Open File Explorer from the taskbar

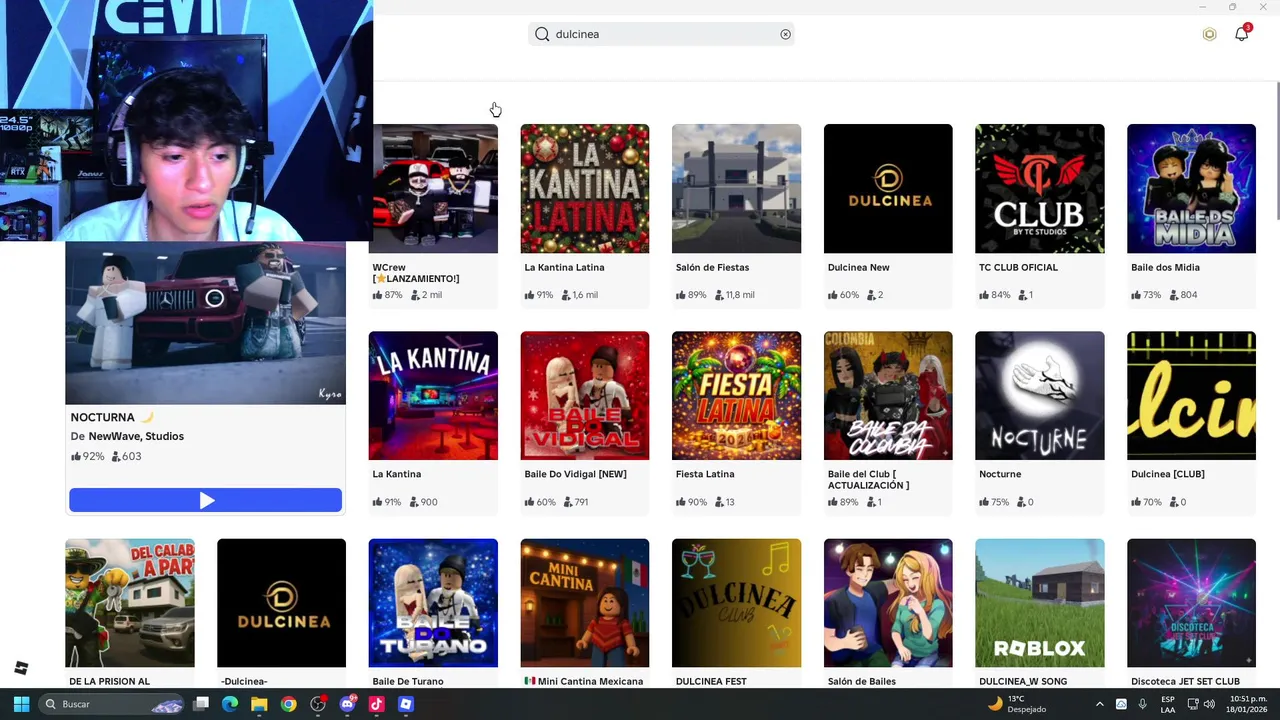[259, 704]
